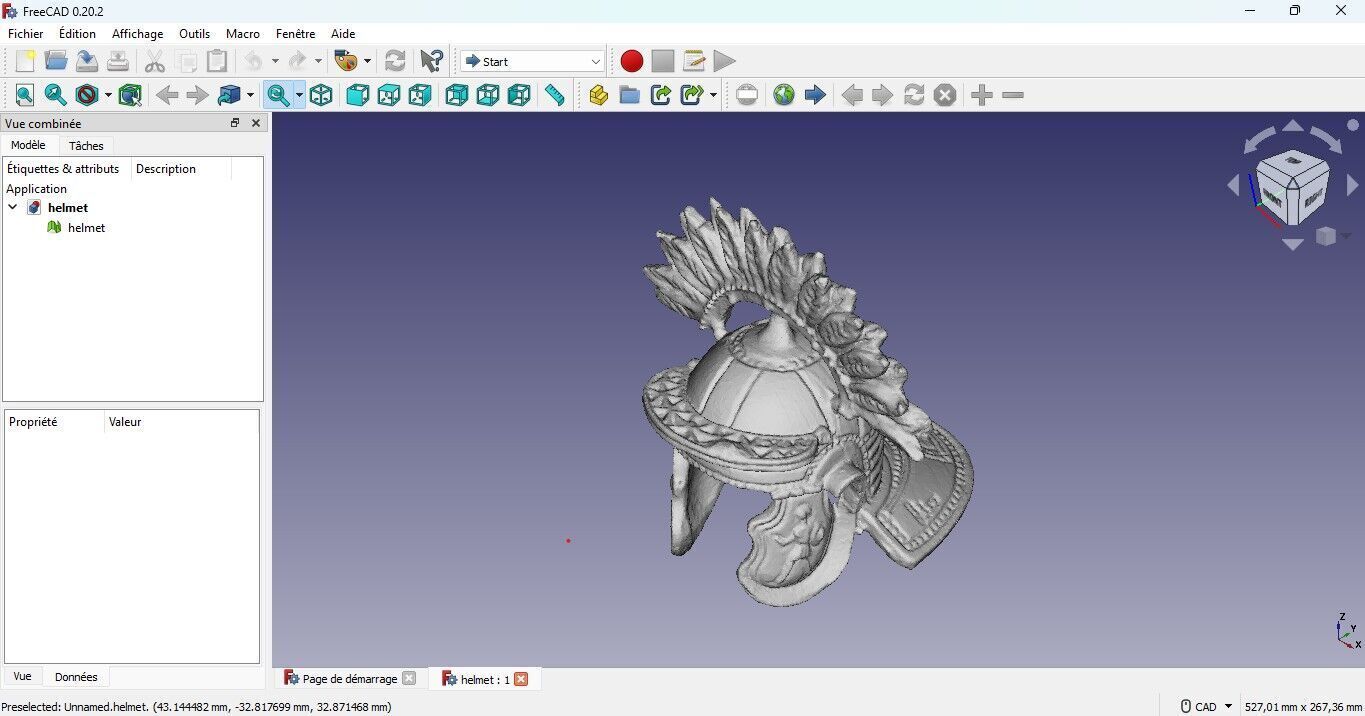Expand the linked object navigation dropdown
The image size is (1365, 716).
pyautogui.click(x=250, y=95)
